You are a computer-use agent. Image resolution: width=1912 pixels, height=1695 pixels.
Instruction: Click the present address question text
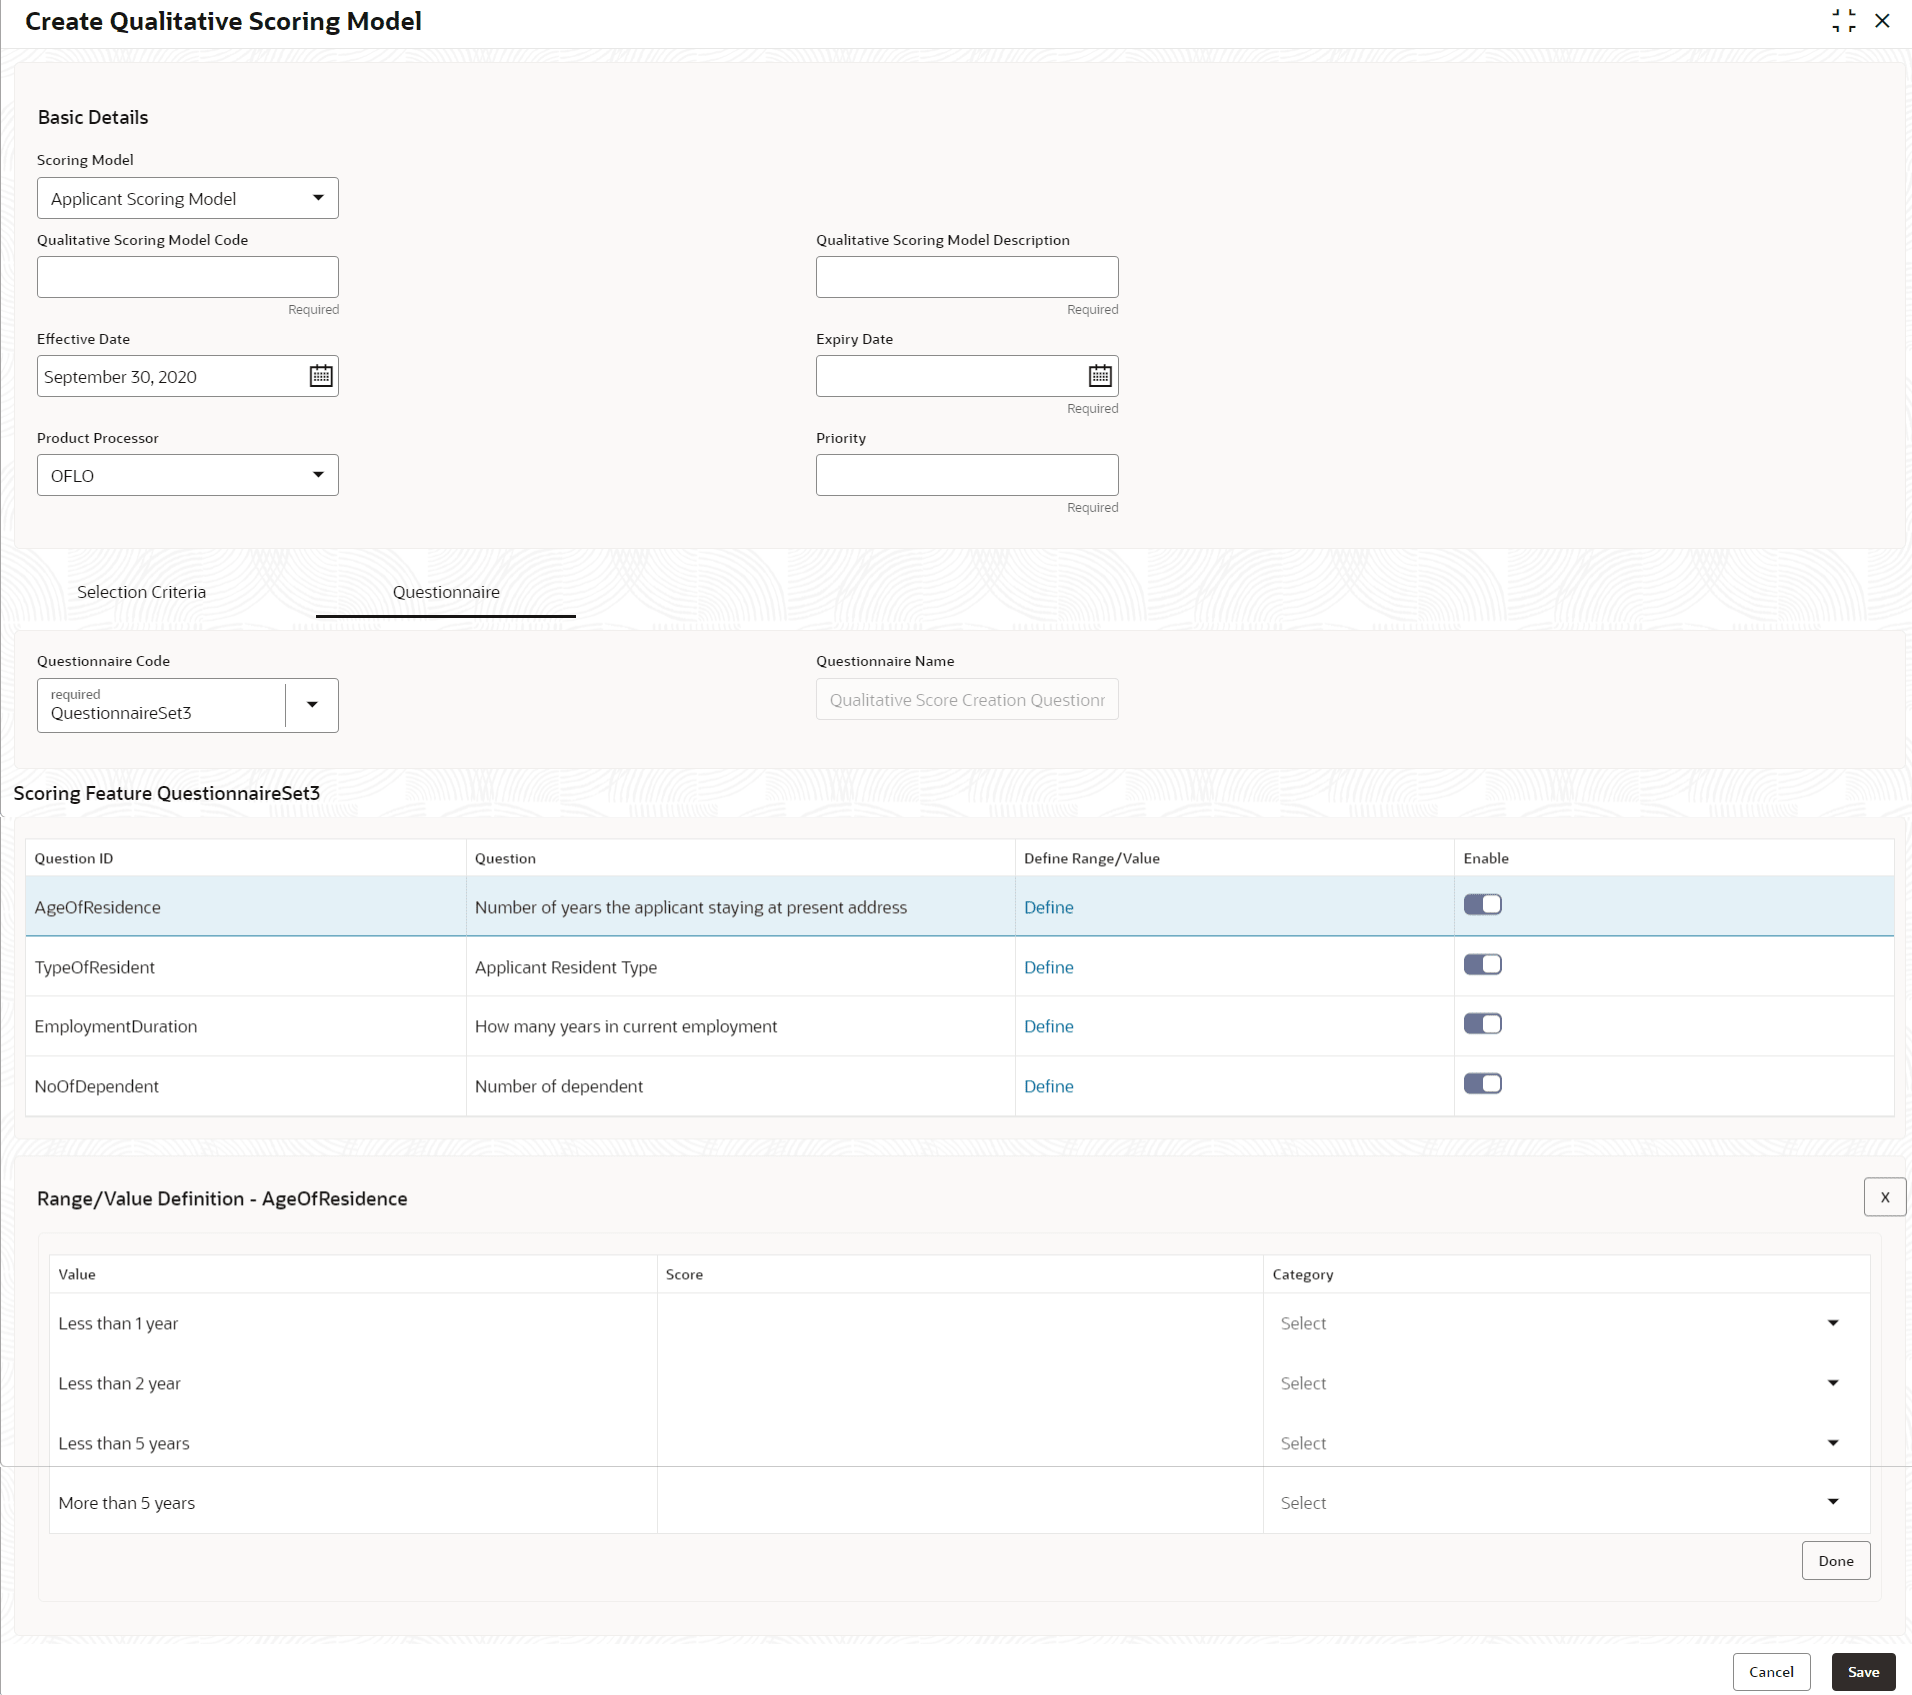pos(691,907)
